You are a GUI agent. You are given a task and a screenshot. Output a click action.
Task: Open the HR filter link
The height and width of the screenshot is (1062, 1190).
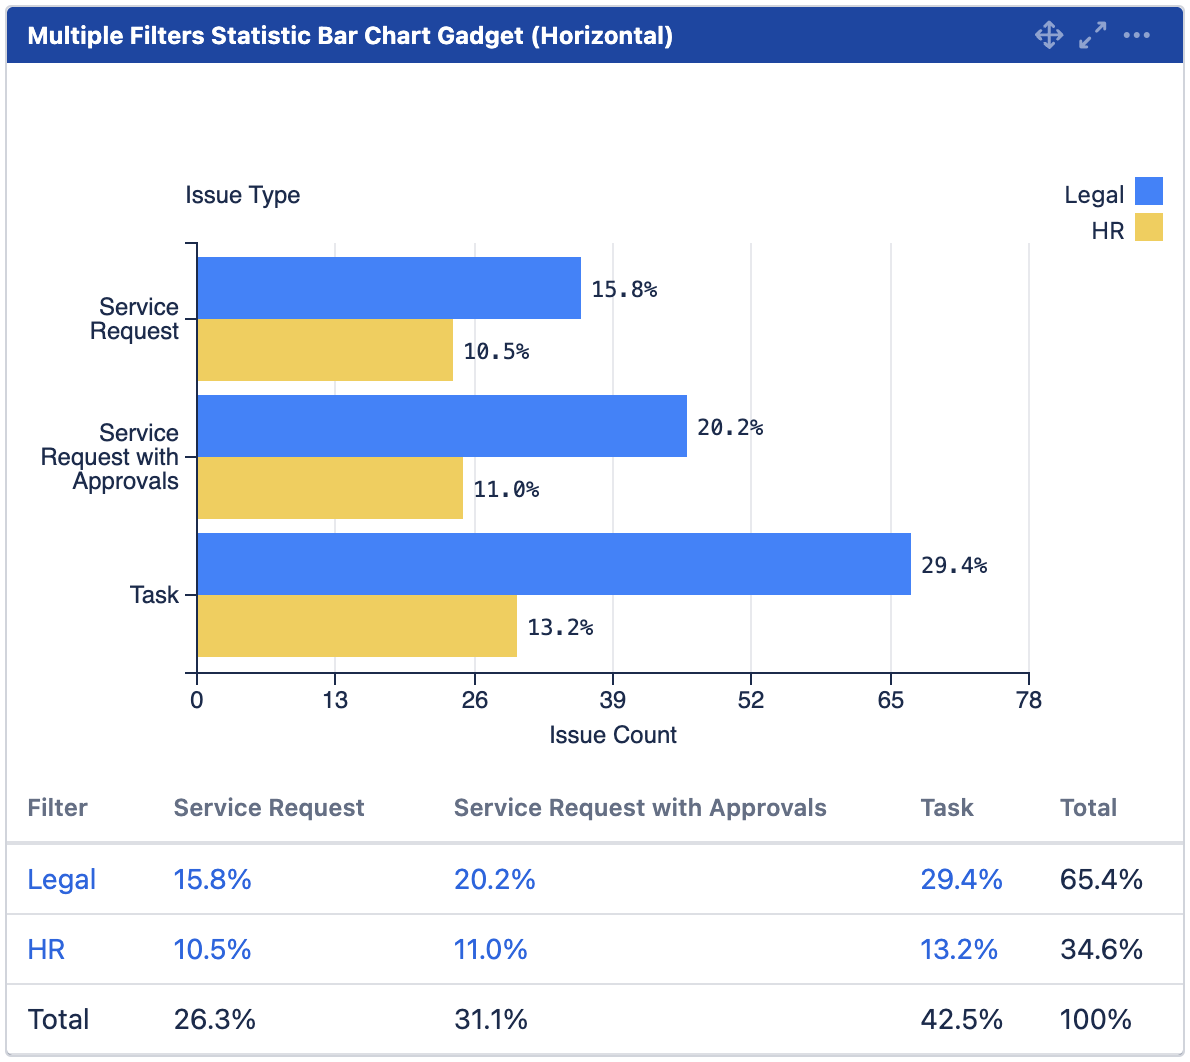pos(46,950)
